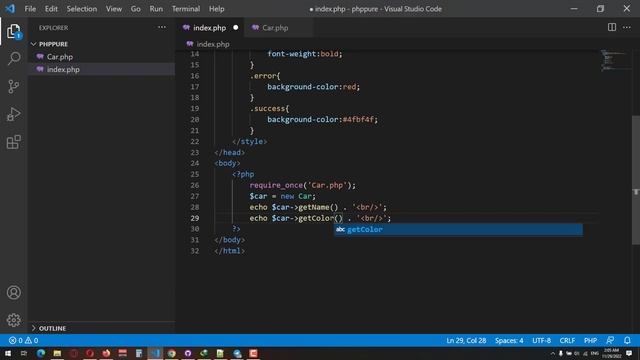640x360 pixels.
Task: Click the feedback icon in status bar
Action: tap(610, 340)
